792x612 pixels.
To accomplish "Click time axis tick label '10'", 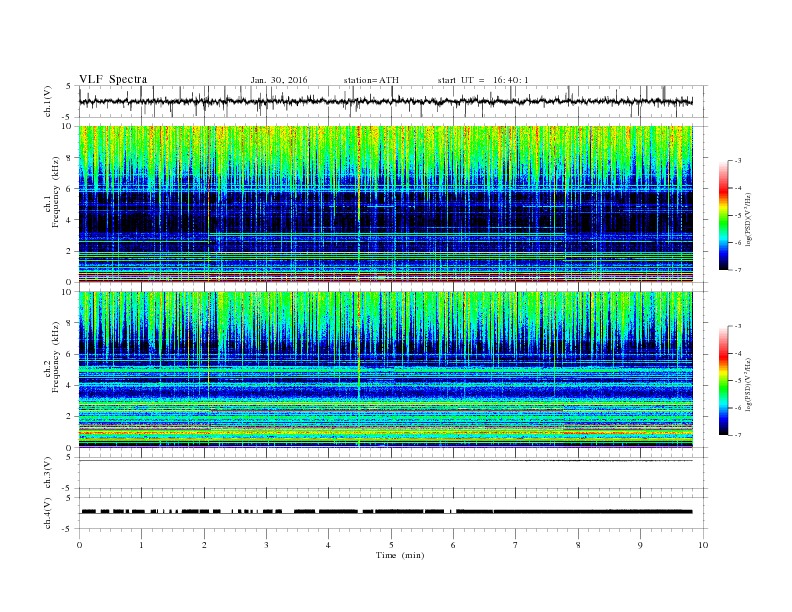I will [x=703, y=545].
